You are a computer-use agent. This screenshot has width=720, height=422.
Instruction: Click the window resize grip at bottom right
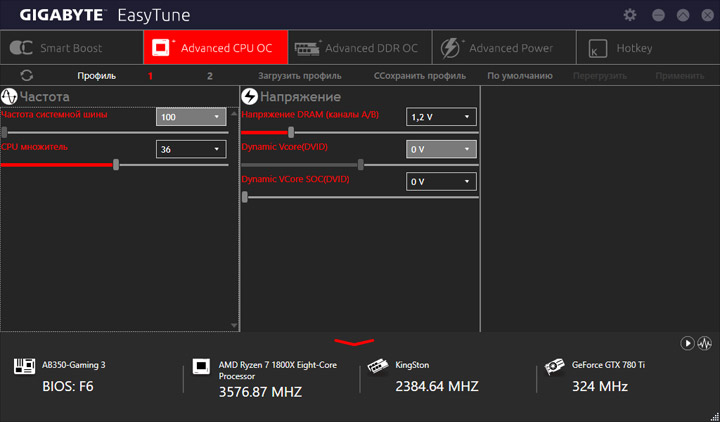point(713,416)
